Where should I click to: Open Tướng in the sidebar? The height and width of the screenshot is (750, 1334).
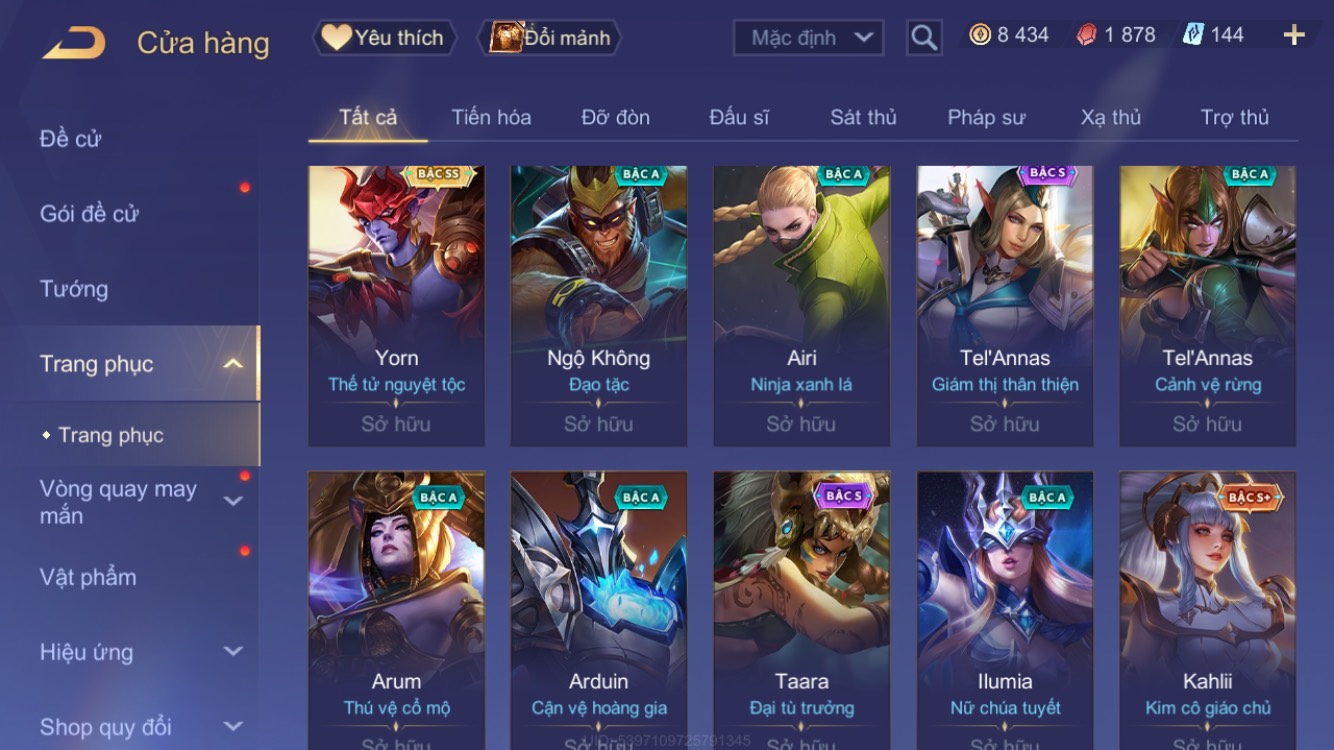pyautogui.click(x=74, y=289)
